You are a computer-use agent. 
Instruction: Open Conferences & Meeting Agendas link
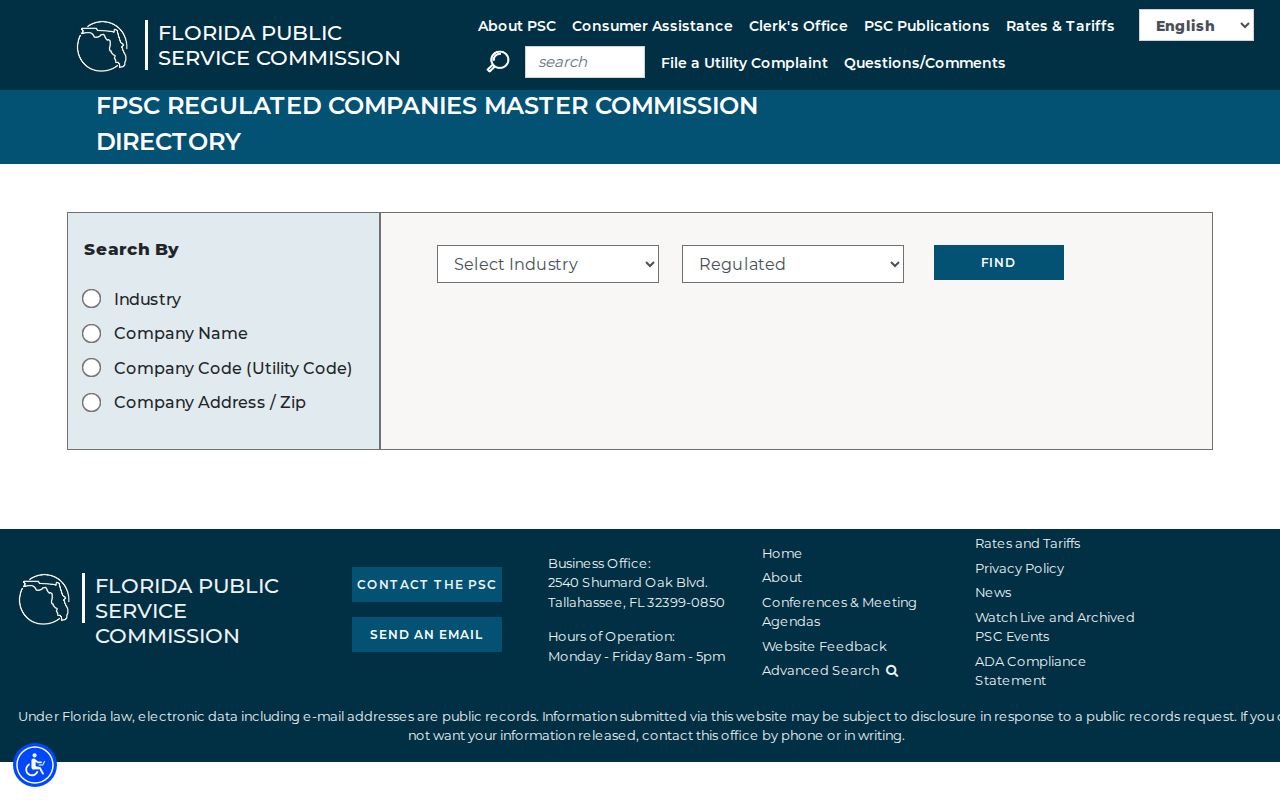(x=839, y=611)
